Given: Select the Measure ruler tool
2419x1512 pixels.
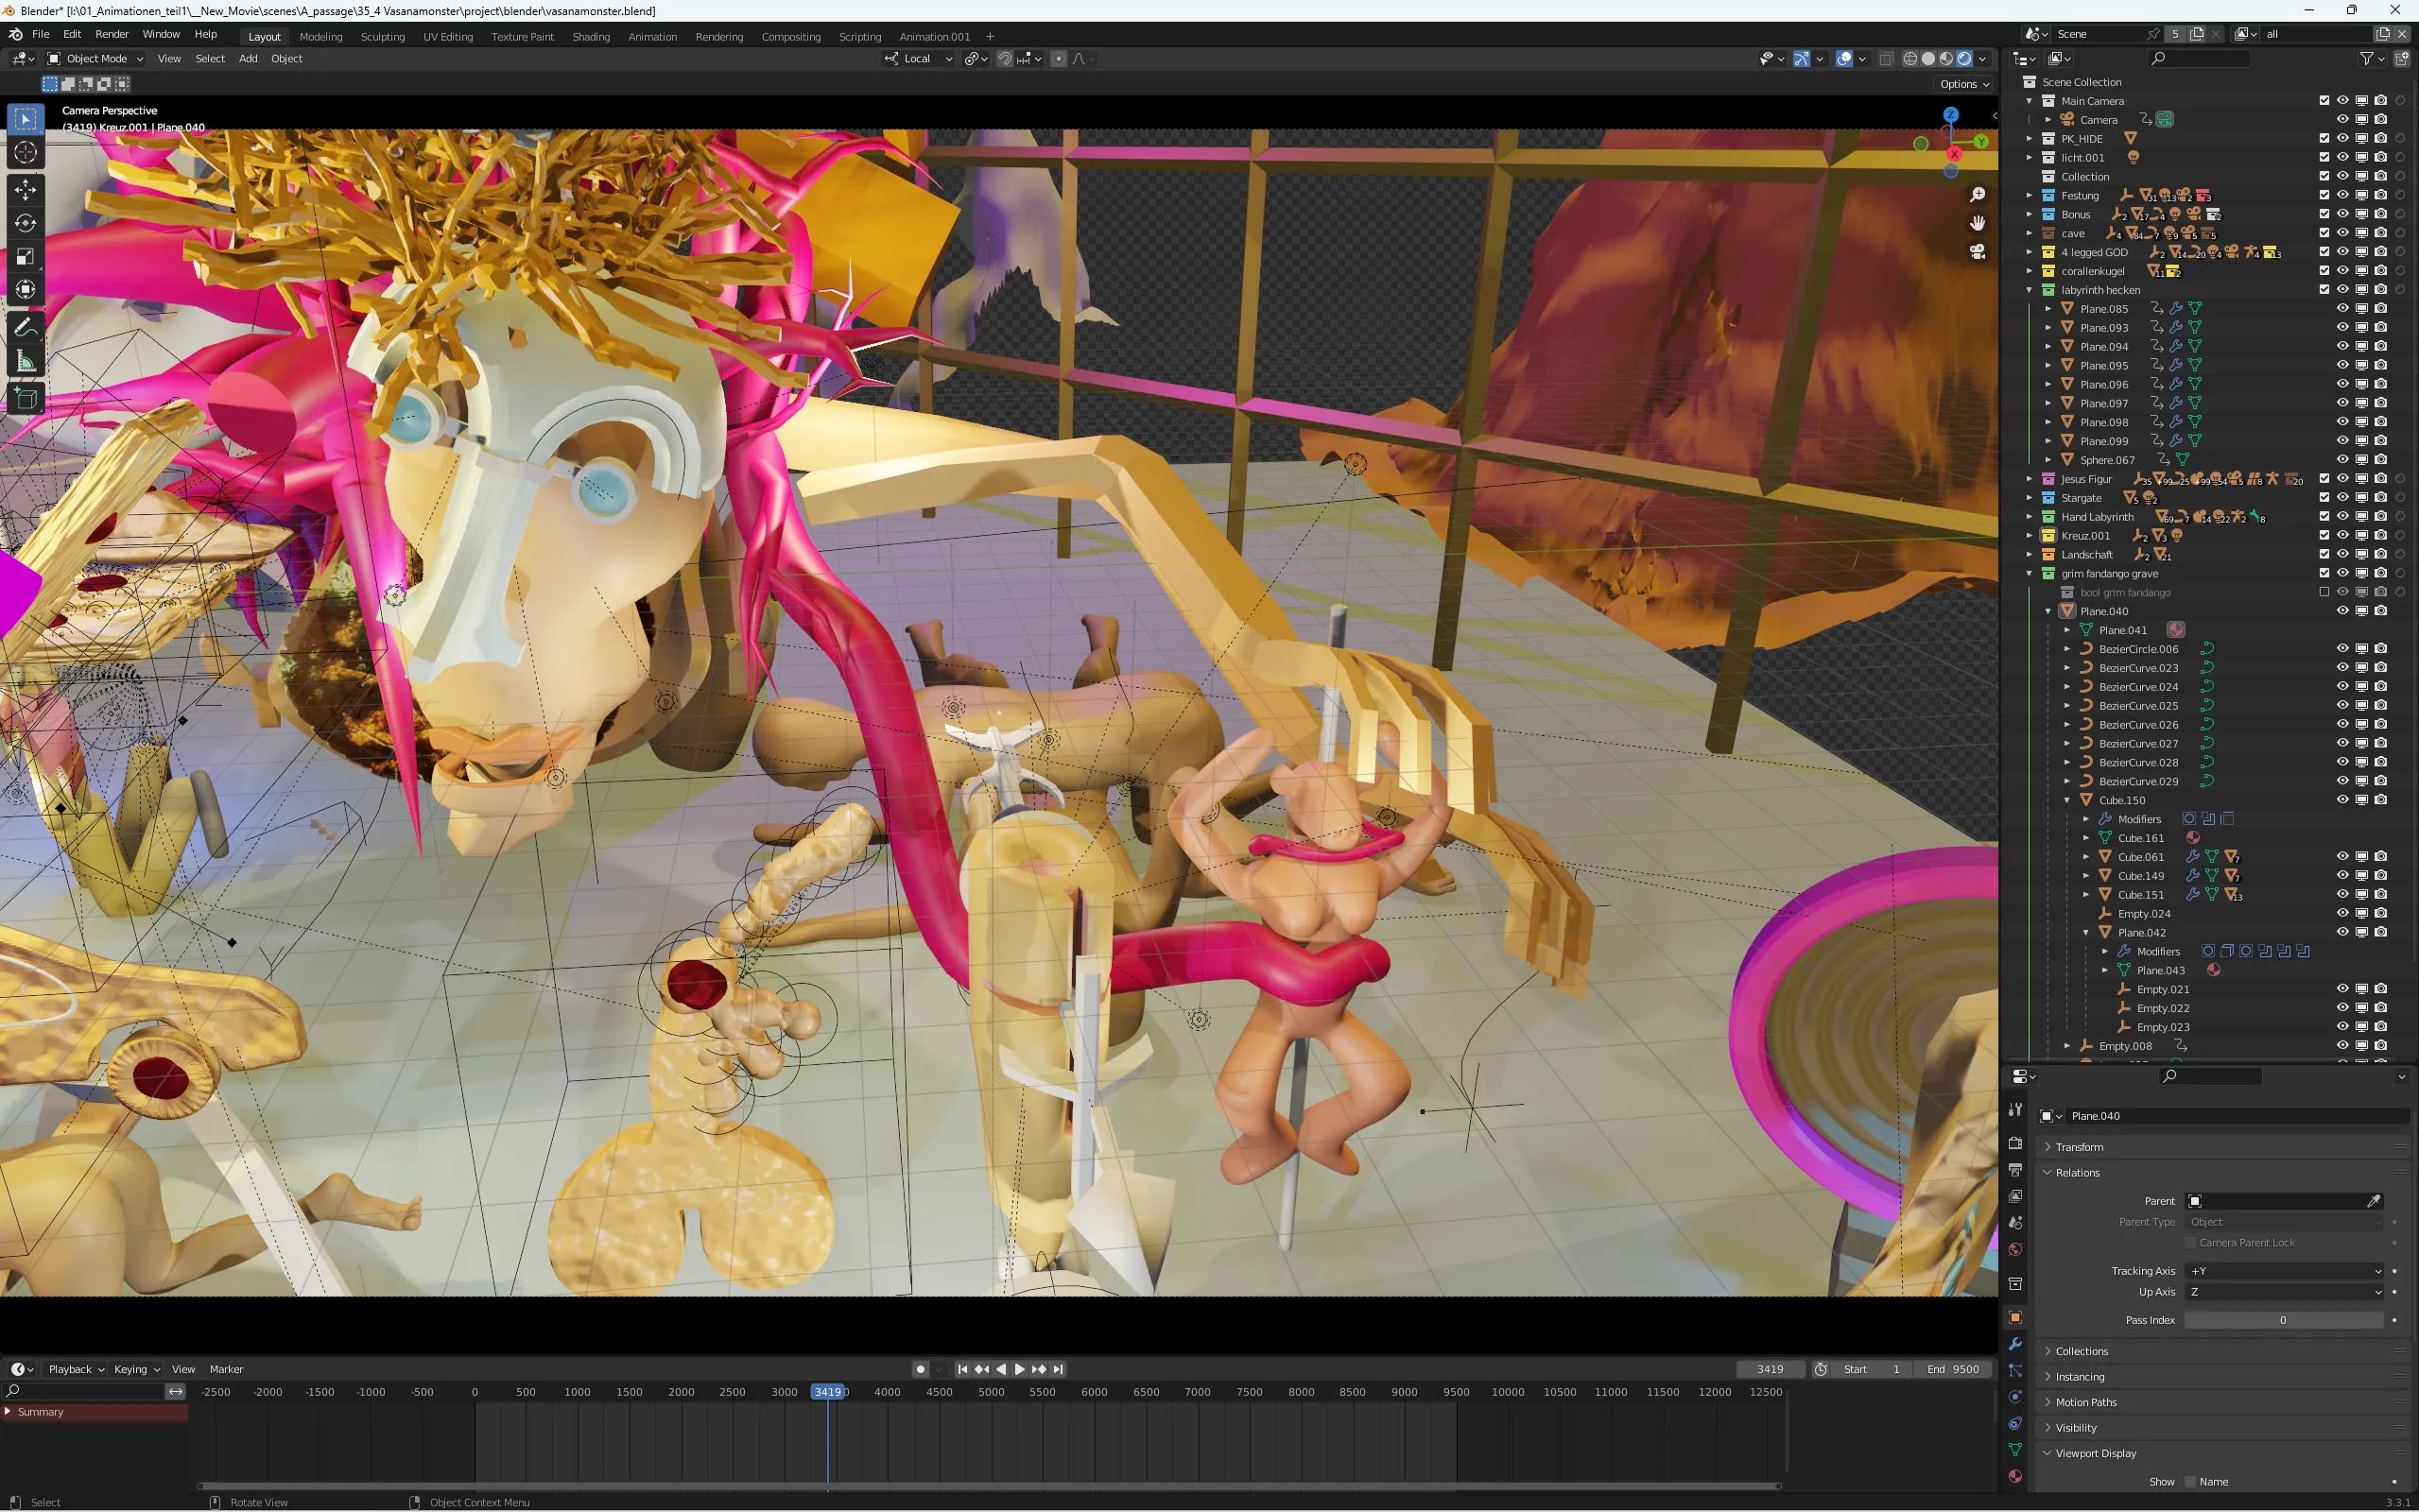Looking at the screenshot, I should coord(26,362).
